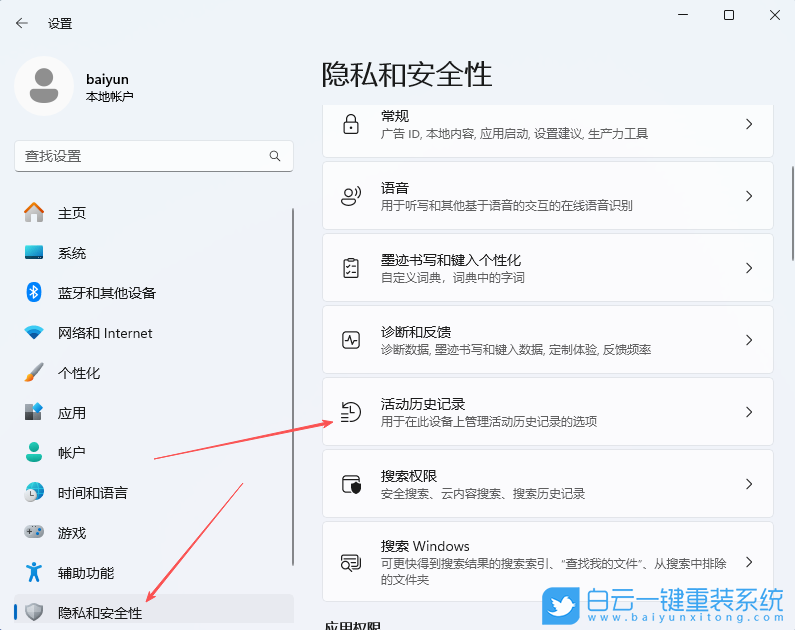
Task: Open 帐户 settings category
Action: pos(154,453)
